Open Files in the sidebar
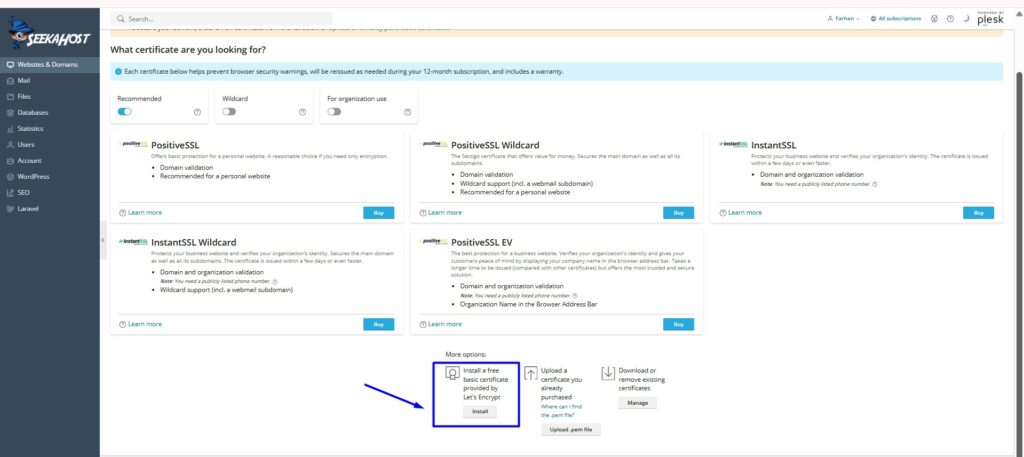Screen dimensions: 1024x457 [x=50, y=97]
